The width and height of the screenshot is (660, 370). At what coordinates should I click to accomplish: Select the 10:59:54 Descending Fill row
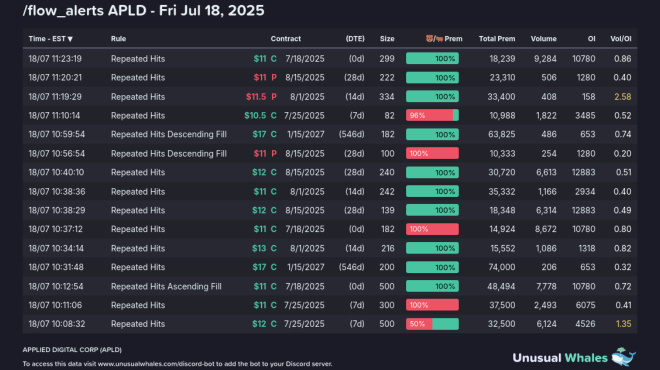(x=330, y=134)
